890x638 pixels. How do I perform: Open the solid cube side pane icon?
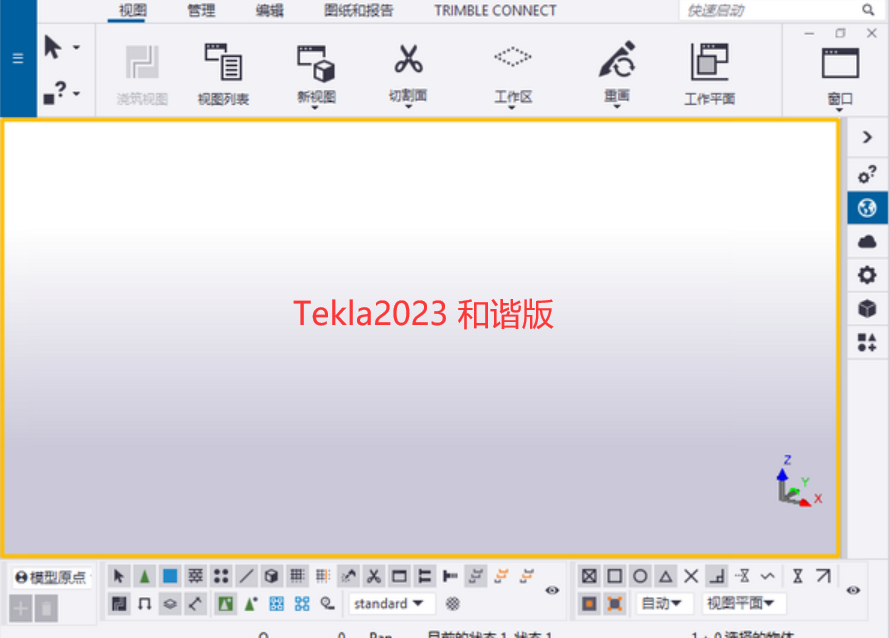[867, 309]
